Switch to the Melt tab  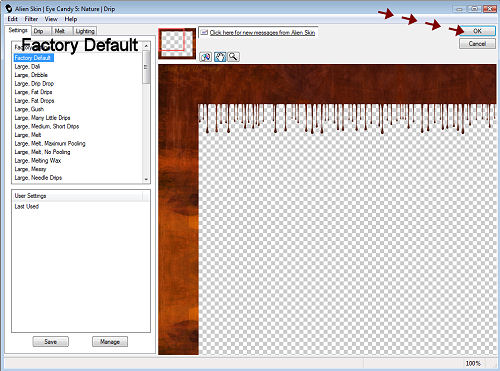point(60,31)
